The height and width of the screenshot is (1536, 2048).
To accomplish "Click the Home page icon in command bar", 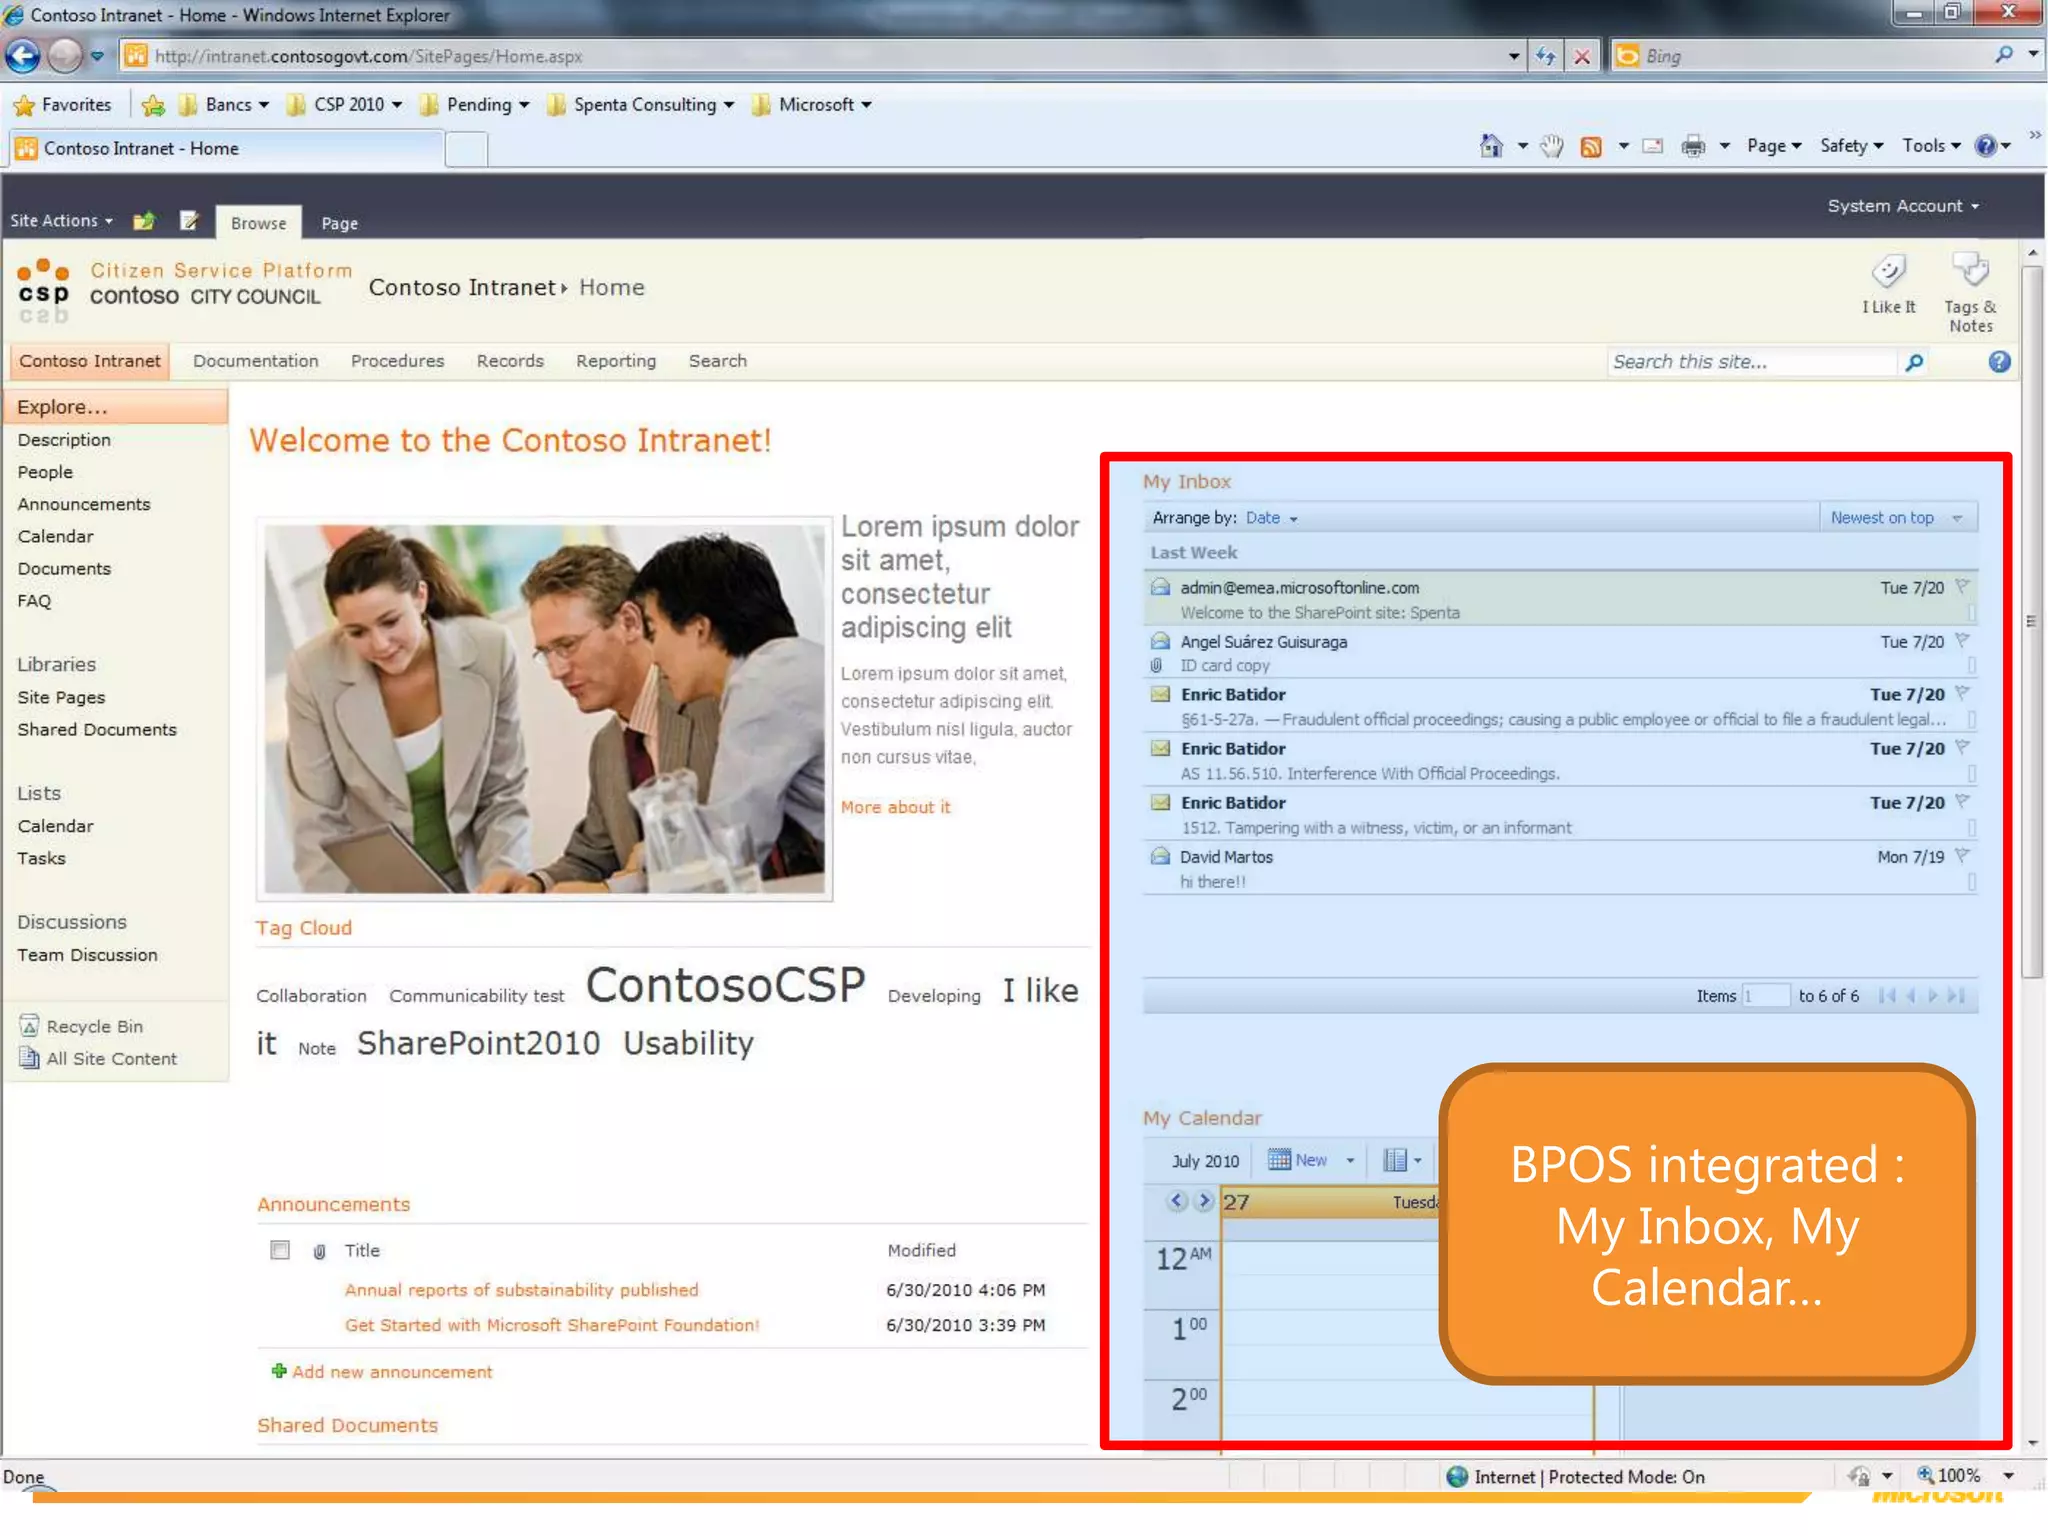I will click(x=1491, y=146).
